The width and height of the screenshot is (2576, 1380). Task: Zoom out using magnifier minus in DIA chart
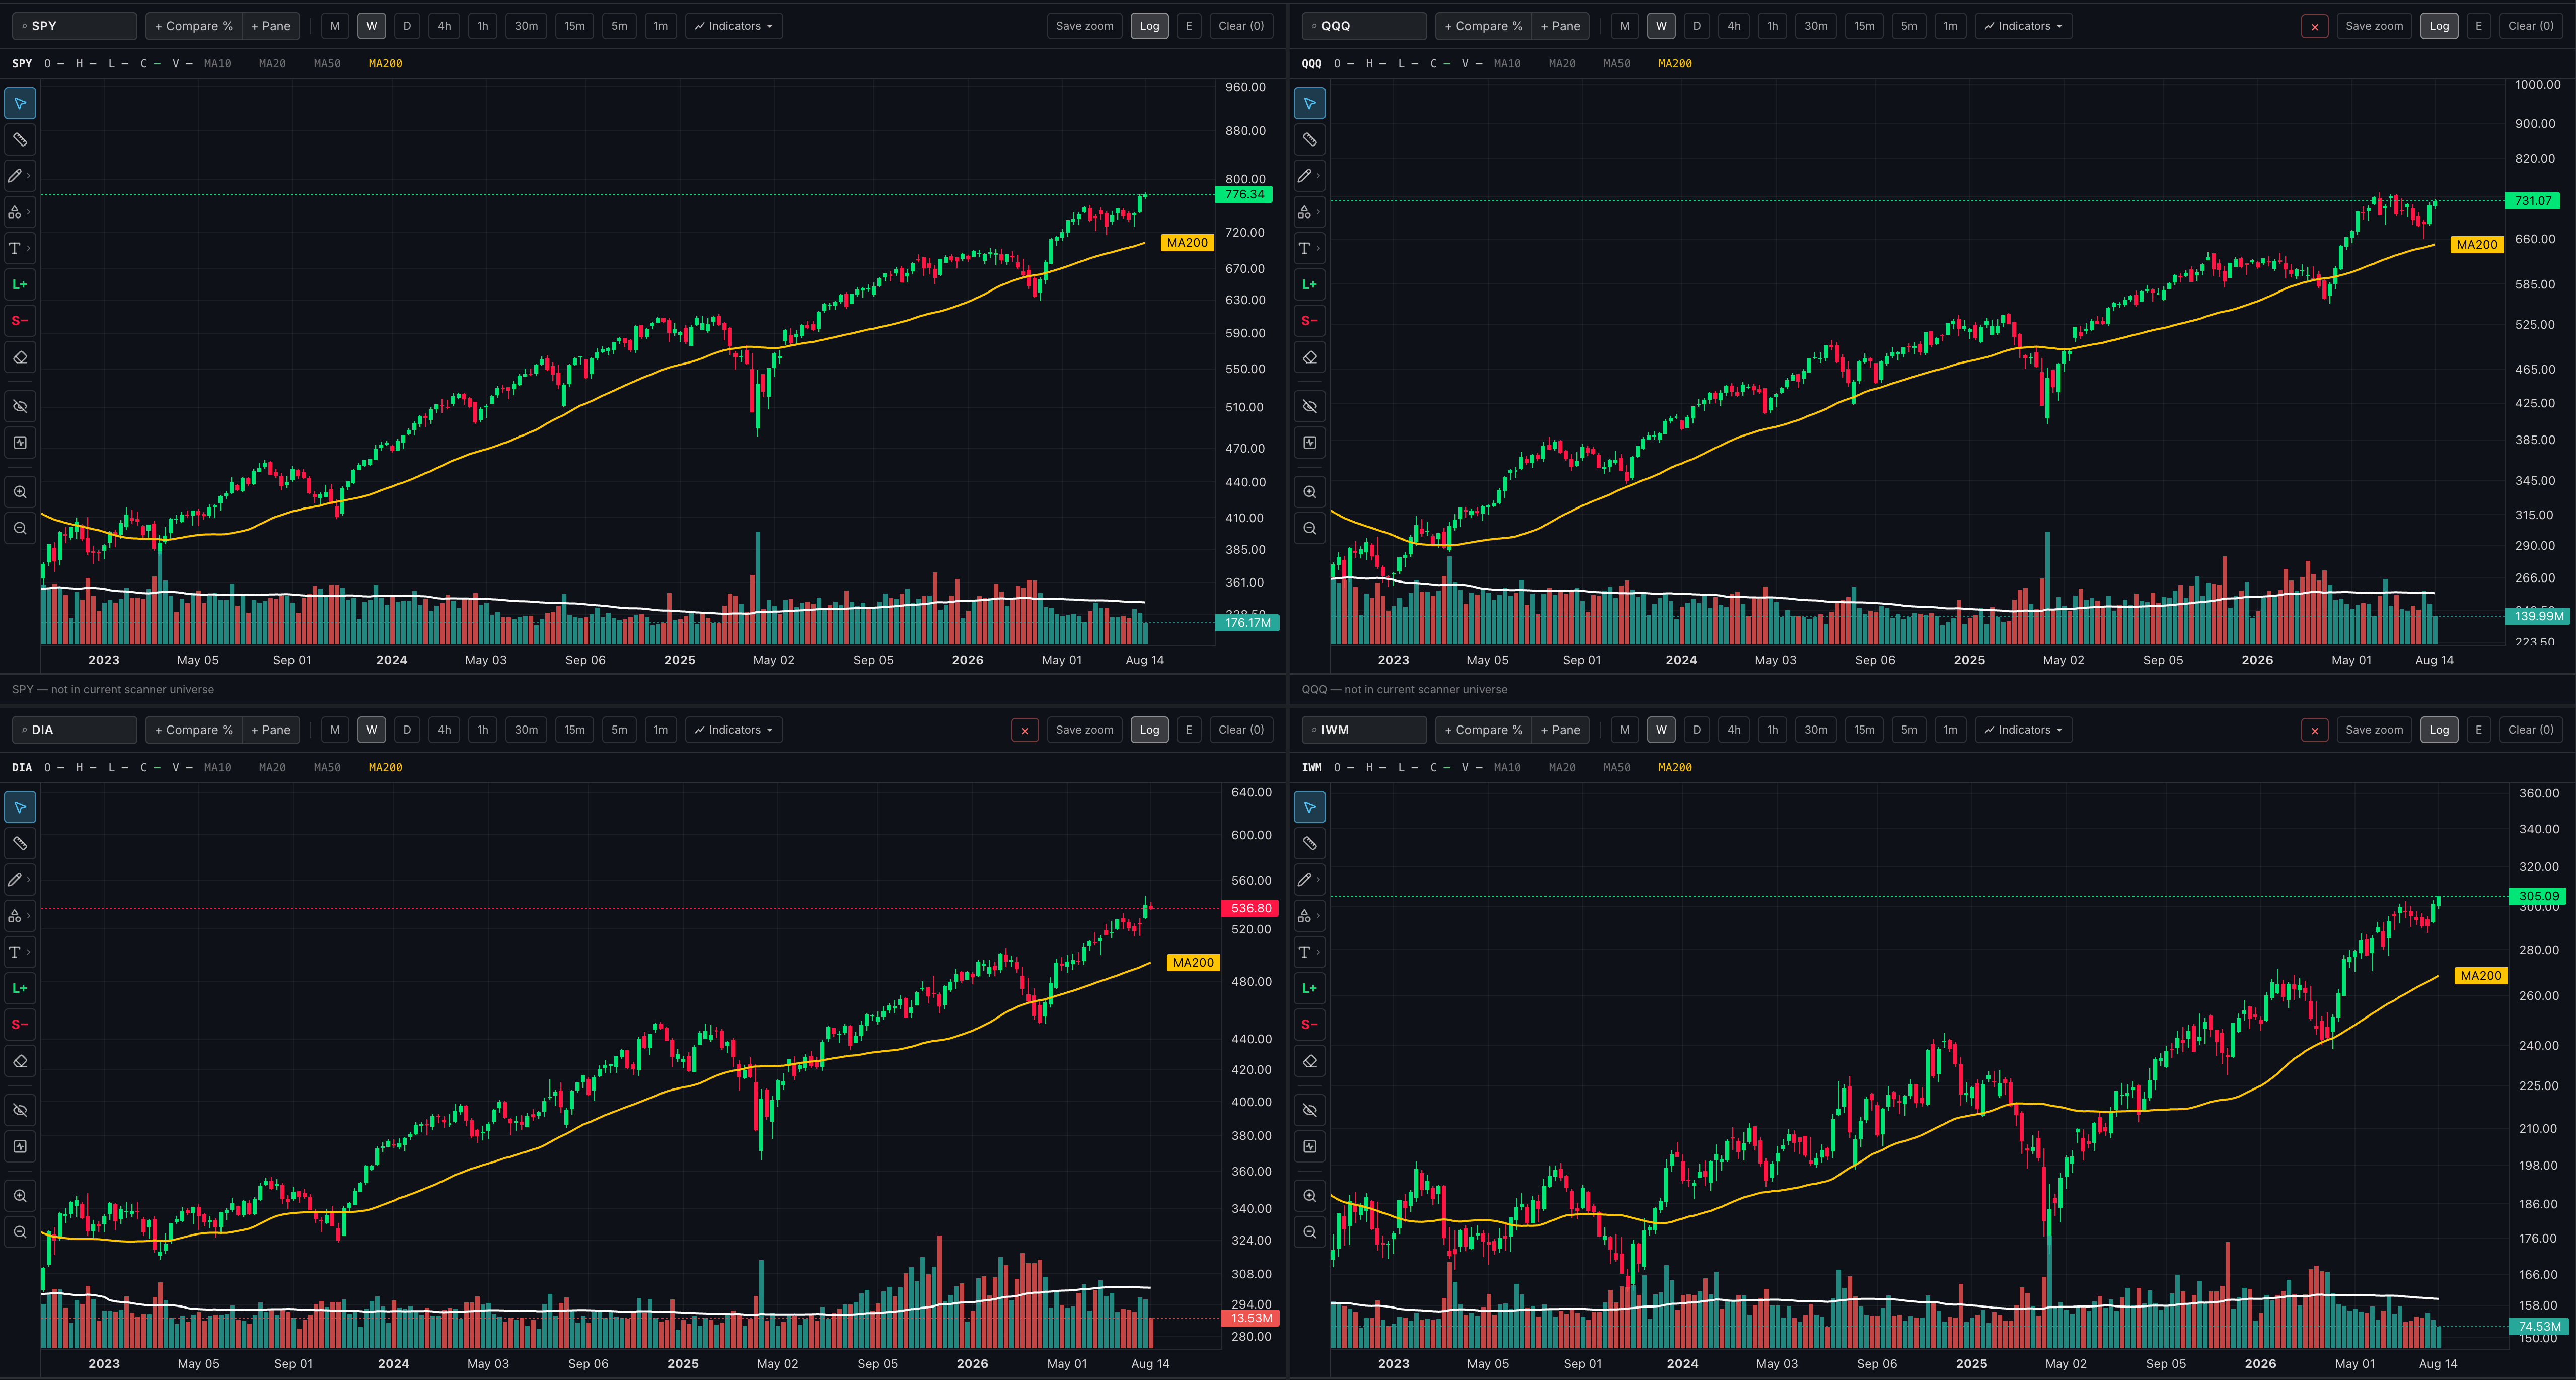pyautogui.click(x=20, y=1232)
